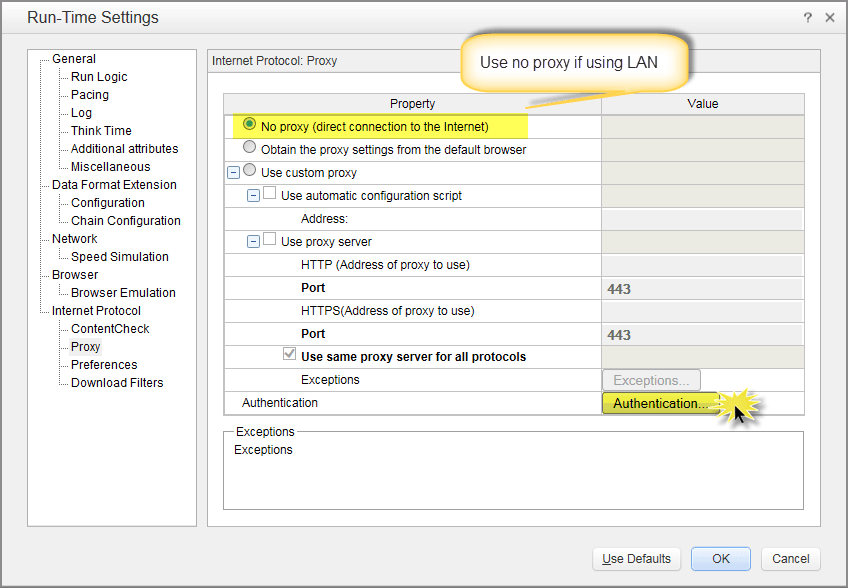Select Download Filters in the tree

tap(117, 383)
